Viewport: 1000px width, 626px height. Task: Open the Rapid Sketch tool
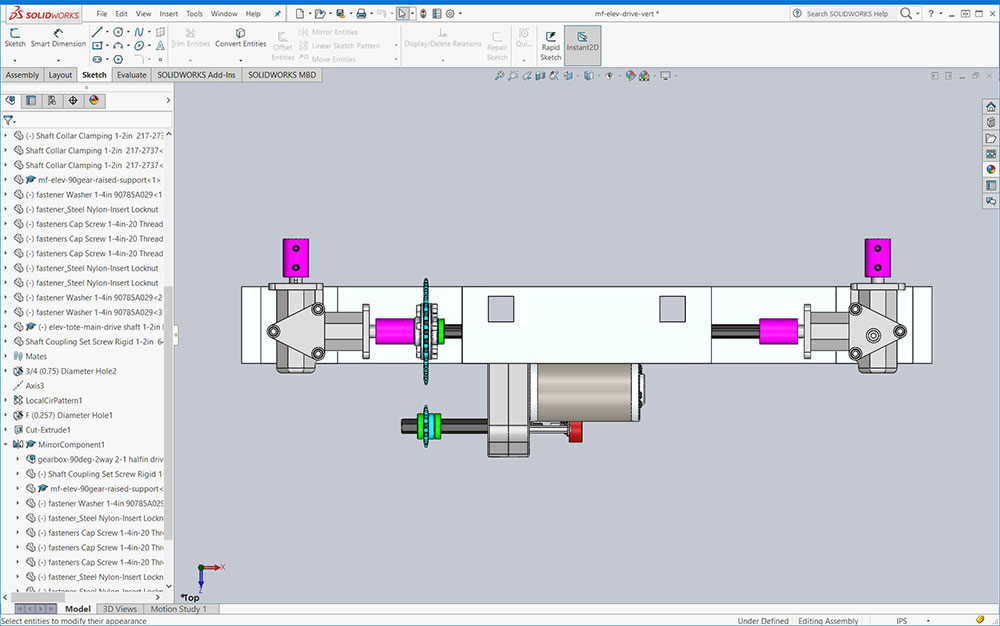pos(551,45)
